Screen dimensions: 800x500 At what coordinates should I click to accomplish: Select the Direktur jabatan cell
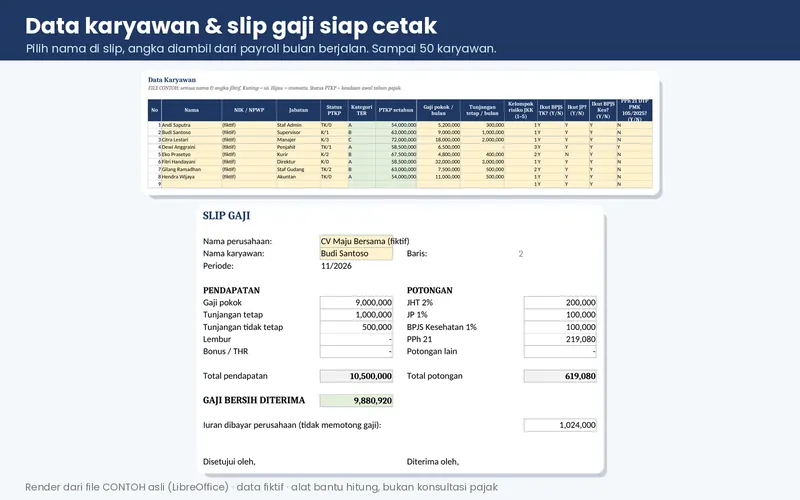tap(298, 162)
